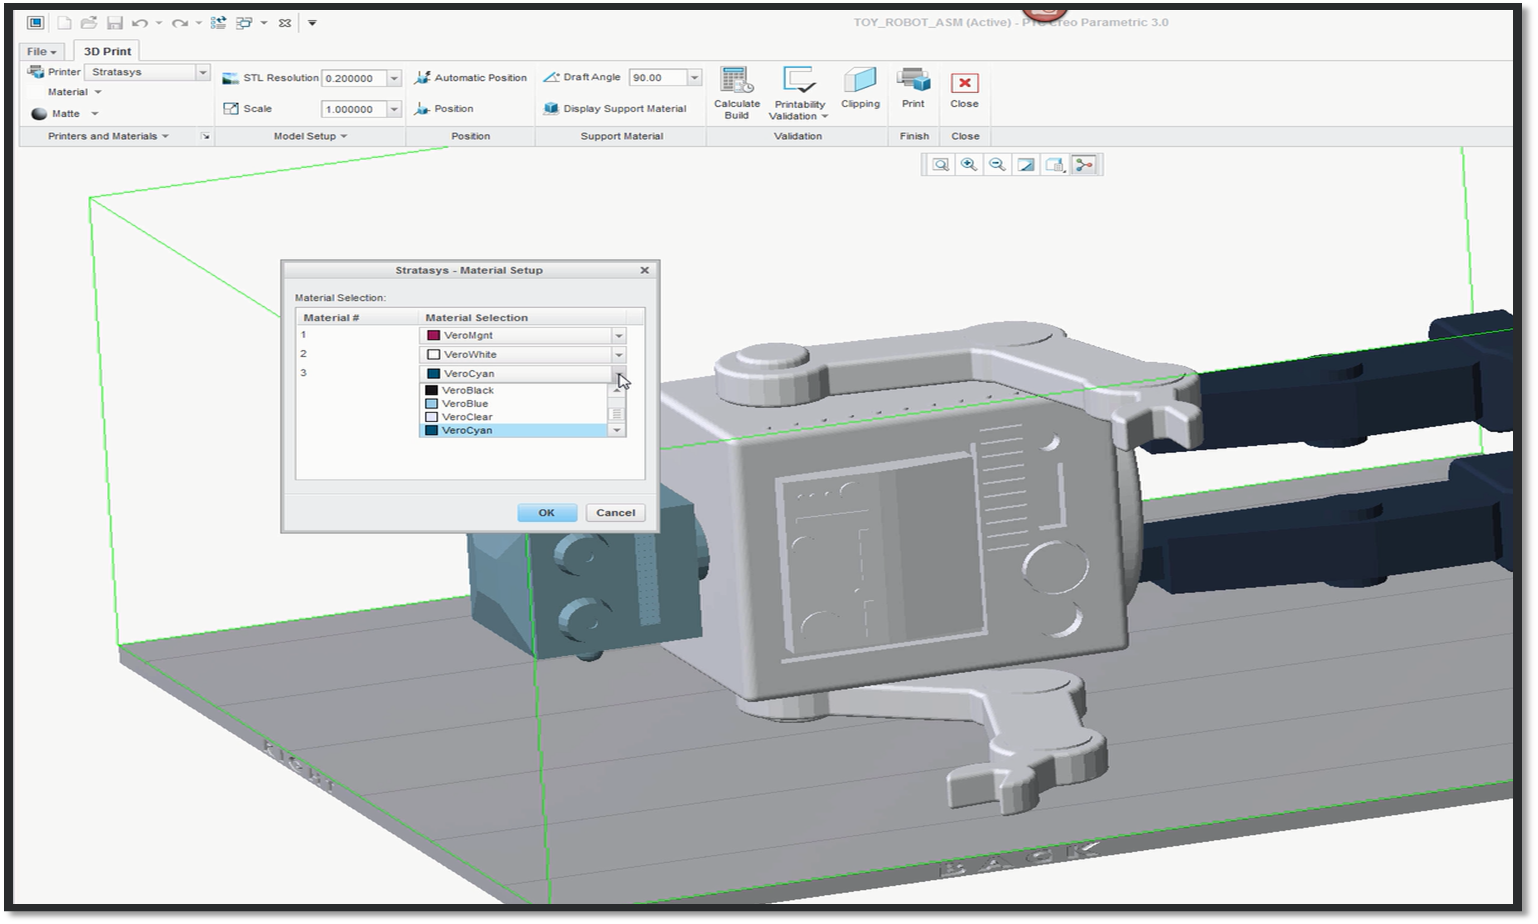Open the Material 2 VeroWhite dropdown
Viewport: 1538px width, 924px height.
618,355
